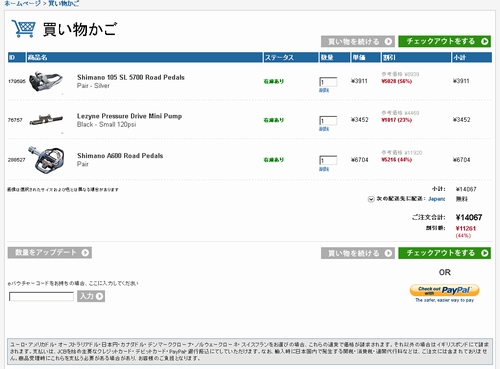Click the eVoucher code input field

coord(41,296)
